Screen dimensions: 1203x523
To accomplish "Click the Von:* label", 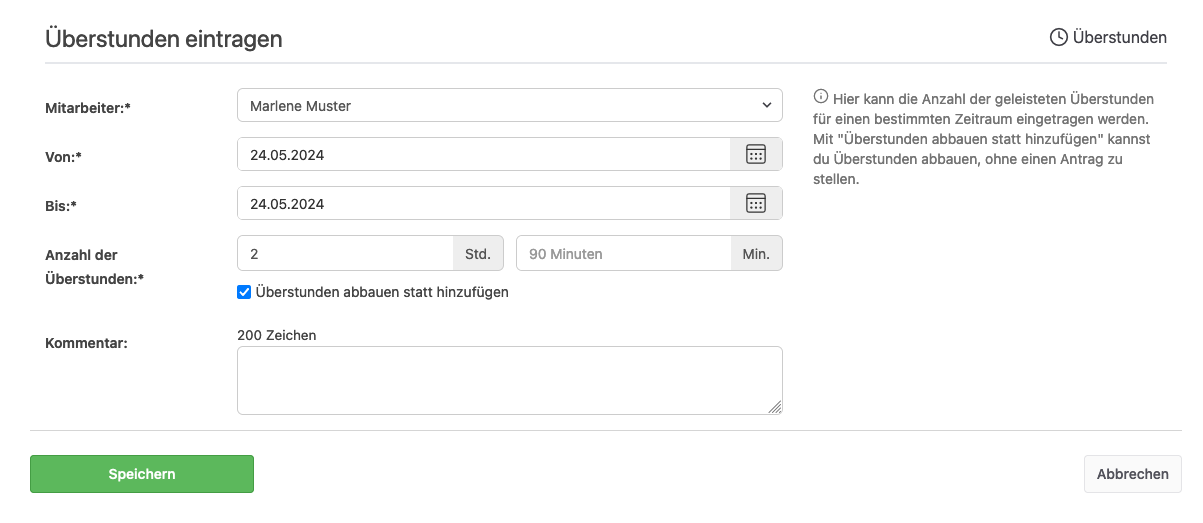I will 63,157.
